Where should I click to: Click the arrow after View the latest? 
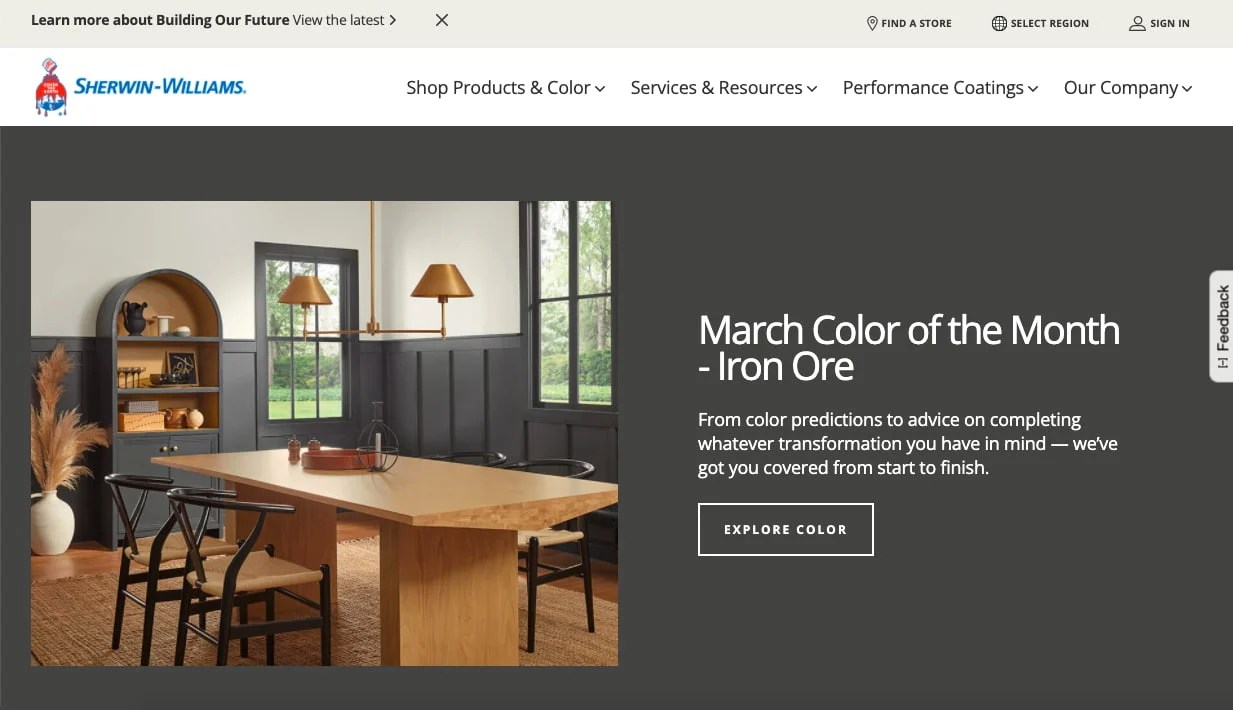[x=393, y=20]
